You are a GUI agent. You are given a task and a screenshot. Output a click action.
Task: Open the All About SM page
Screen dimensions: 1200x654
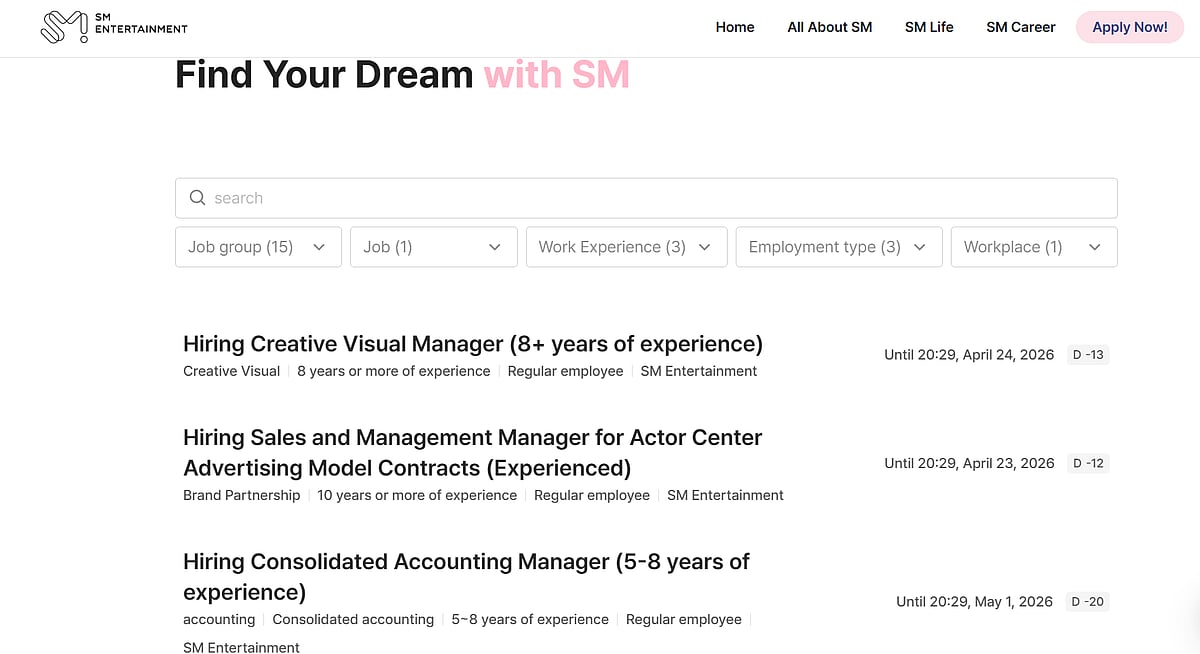[829, 27]
